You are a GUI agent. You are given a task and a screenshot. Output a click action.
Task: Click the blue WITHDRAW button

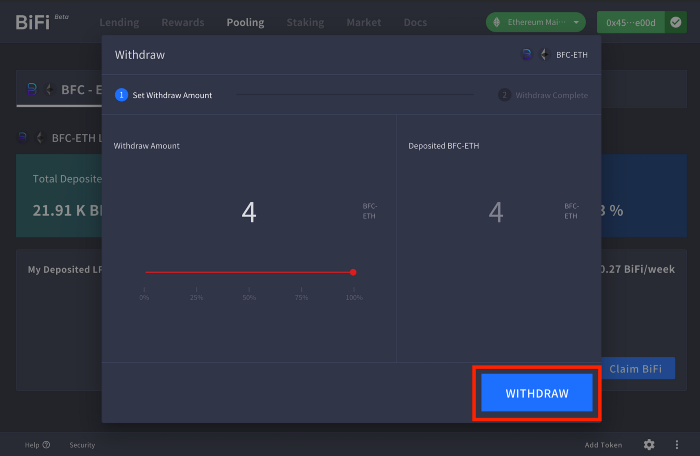coord(537,393)
